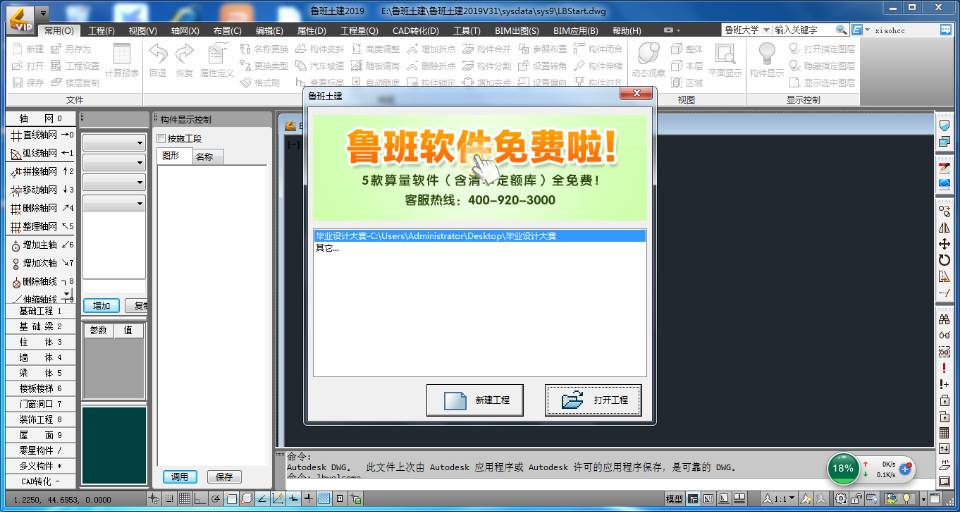Click 新建工程 (new project) button in dialog
The width and height of the screenshot is (960, 512).
coord(474,401)
